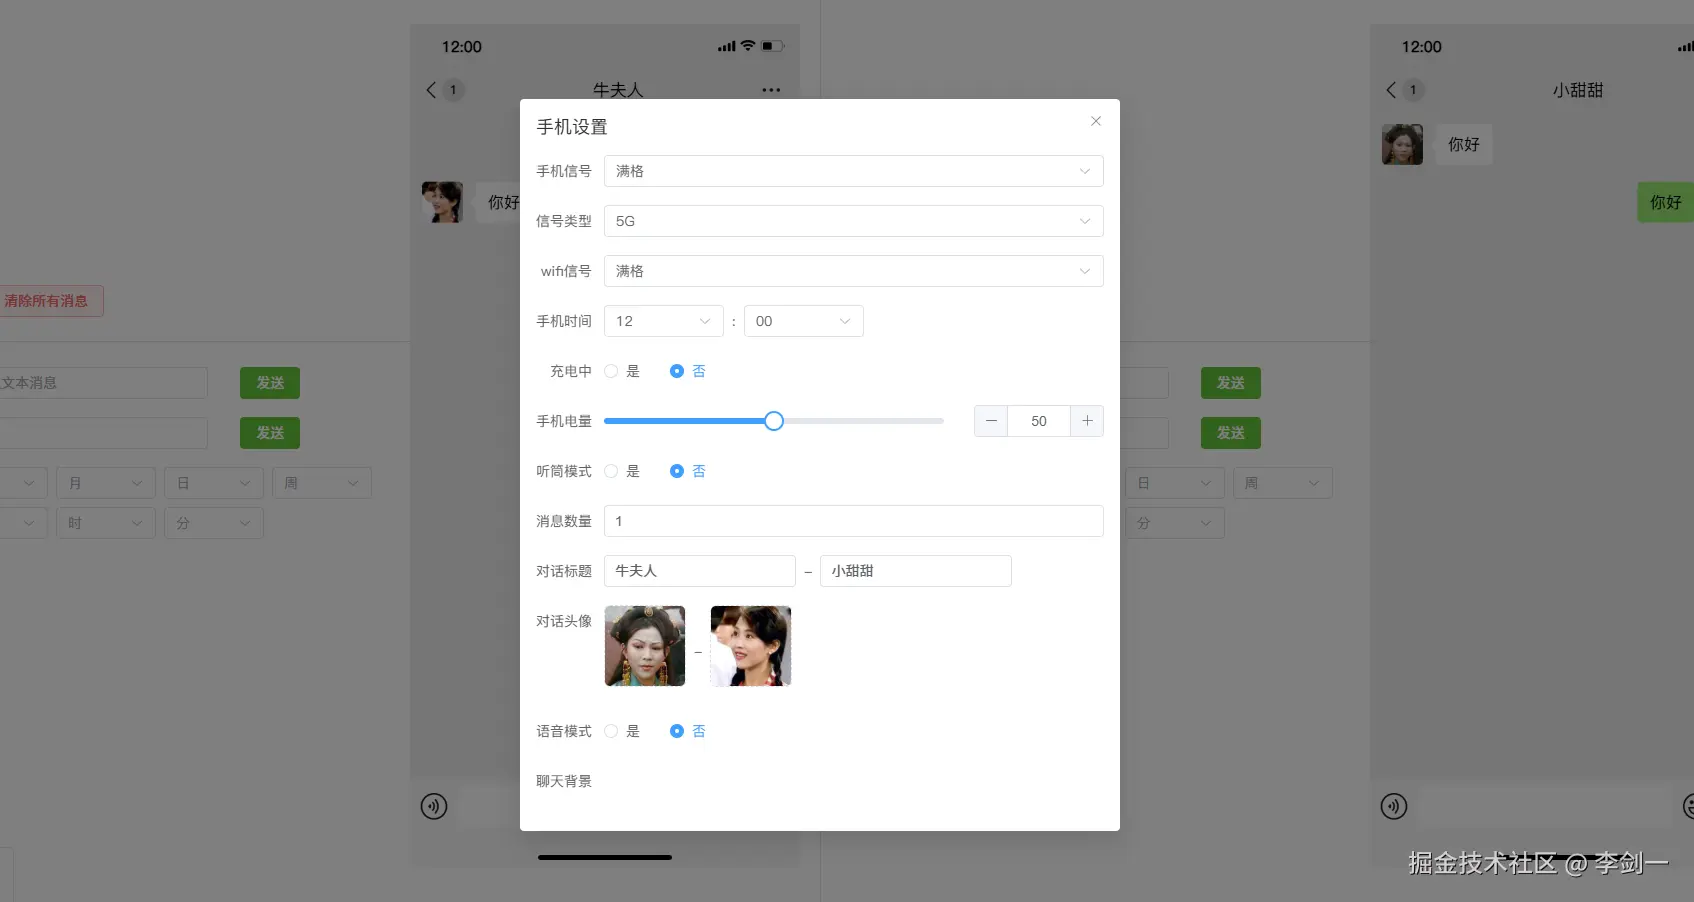Click the 手机电量 slider handle
This screenshot has height=902, width=1694.
[x=774, y=421]
